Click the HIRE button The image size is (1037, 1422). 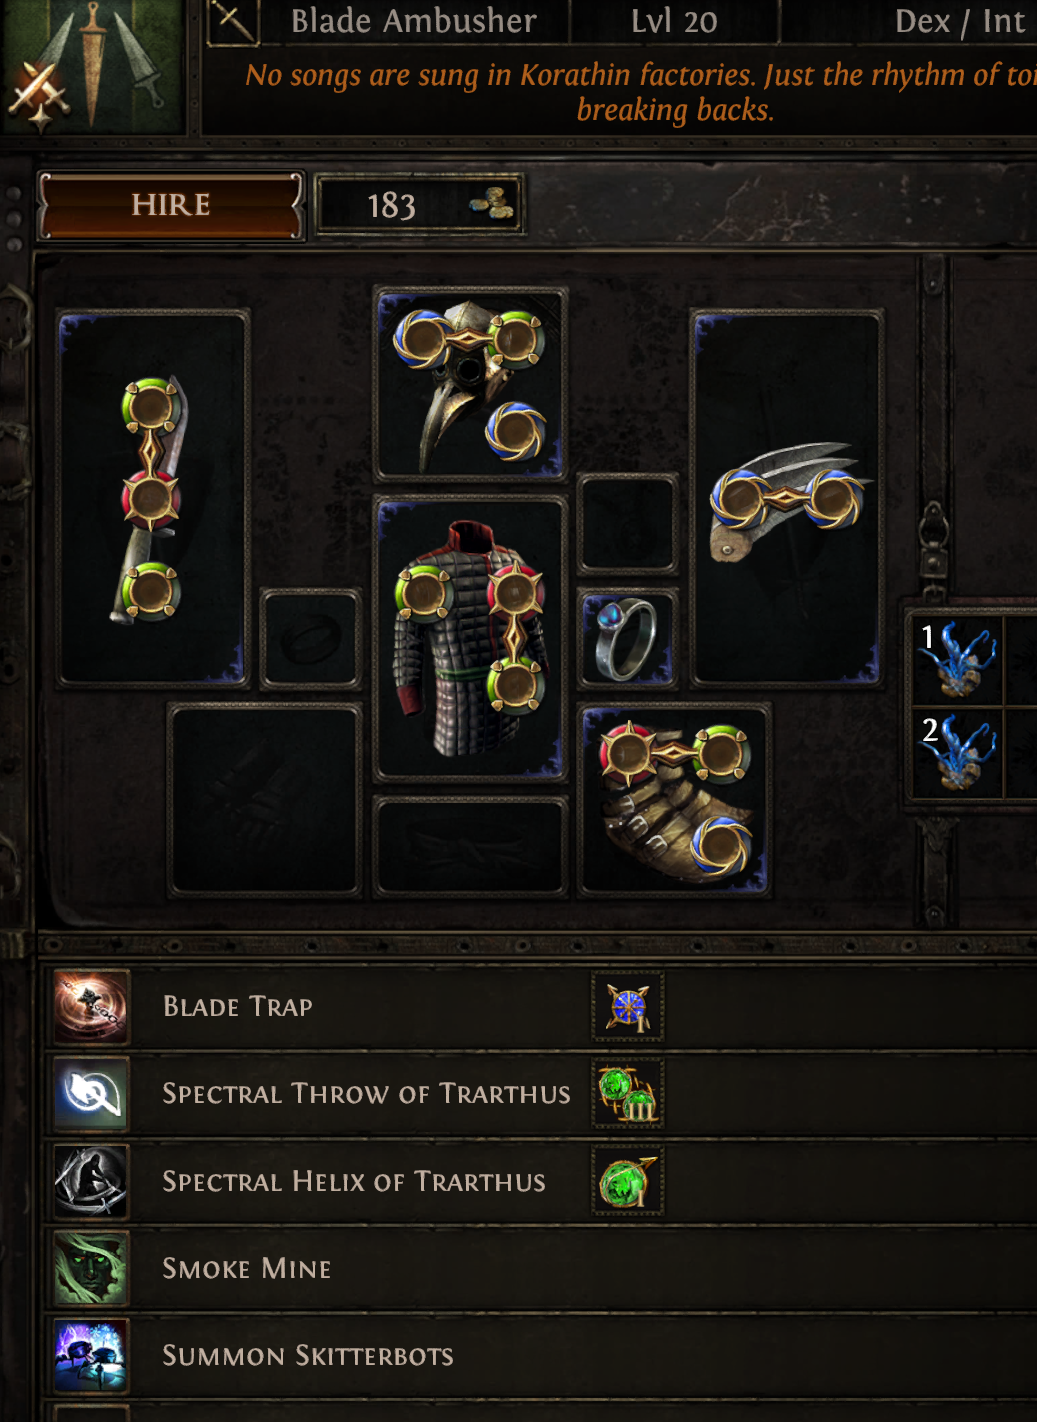[170, 205]
